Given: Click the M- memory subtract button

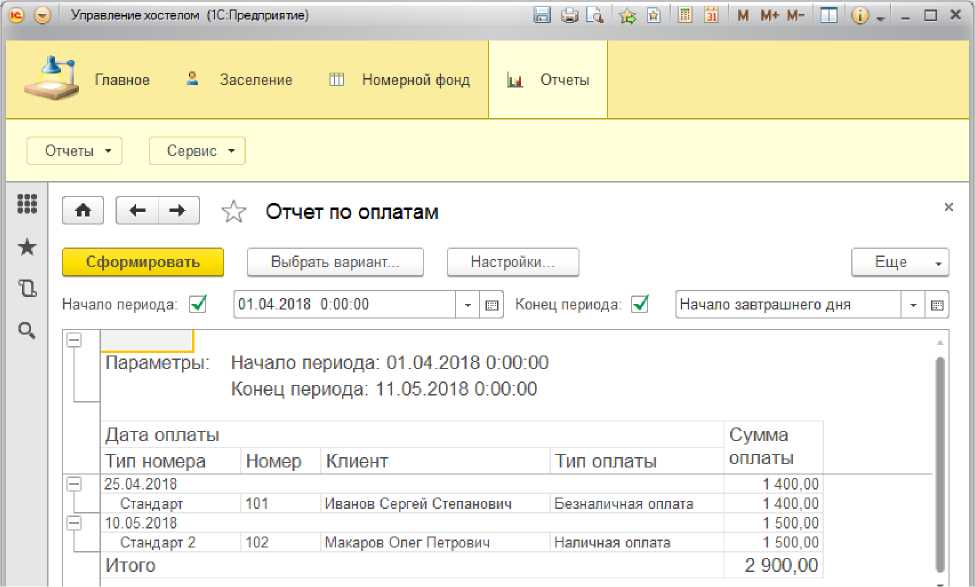Looking at the screenshot, I should [x=795, y=16].
